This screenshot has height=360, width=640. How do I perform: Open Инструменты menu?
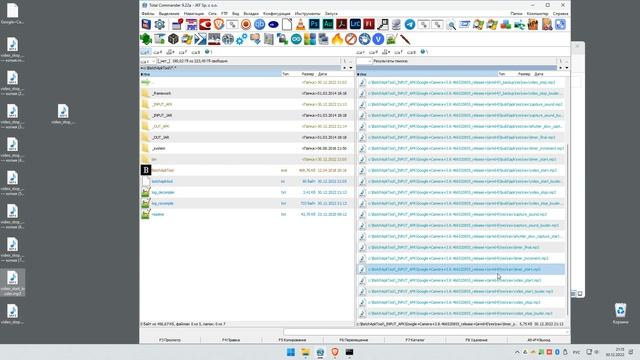(307, 13)
